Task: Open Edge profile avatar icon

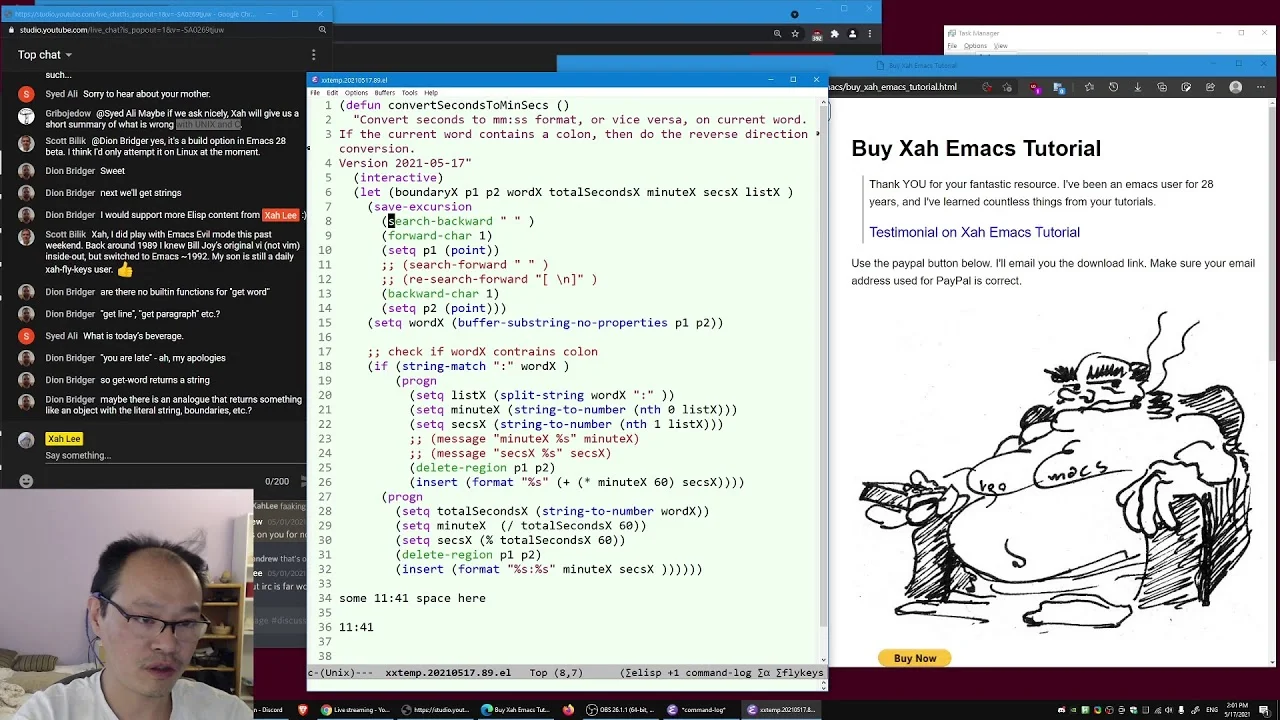Action: [1236, 87]
